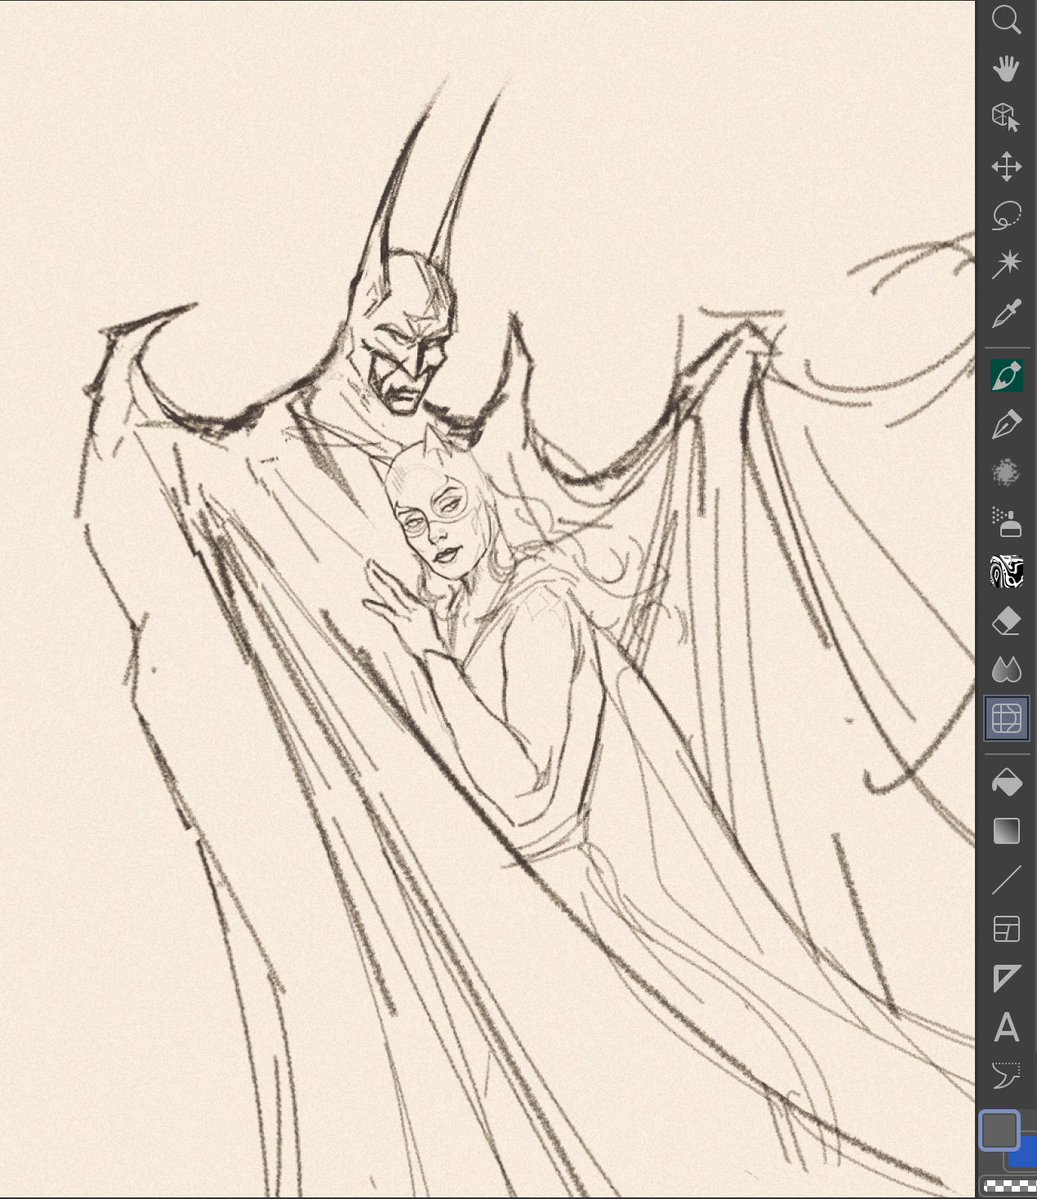Image resolution: width=1037 pixels, height=1199 pixels.
Task: Select the Figure straight line tool
Action: coord(1006,880)
